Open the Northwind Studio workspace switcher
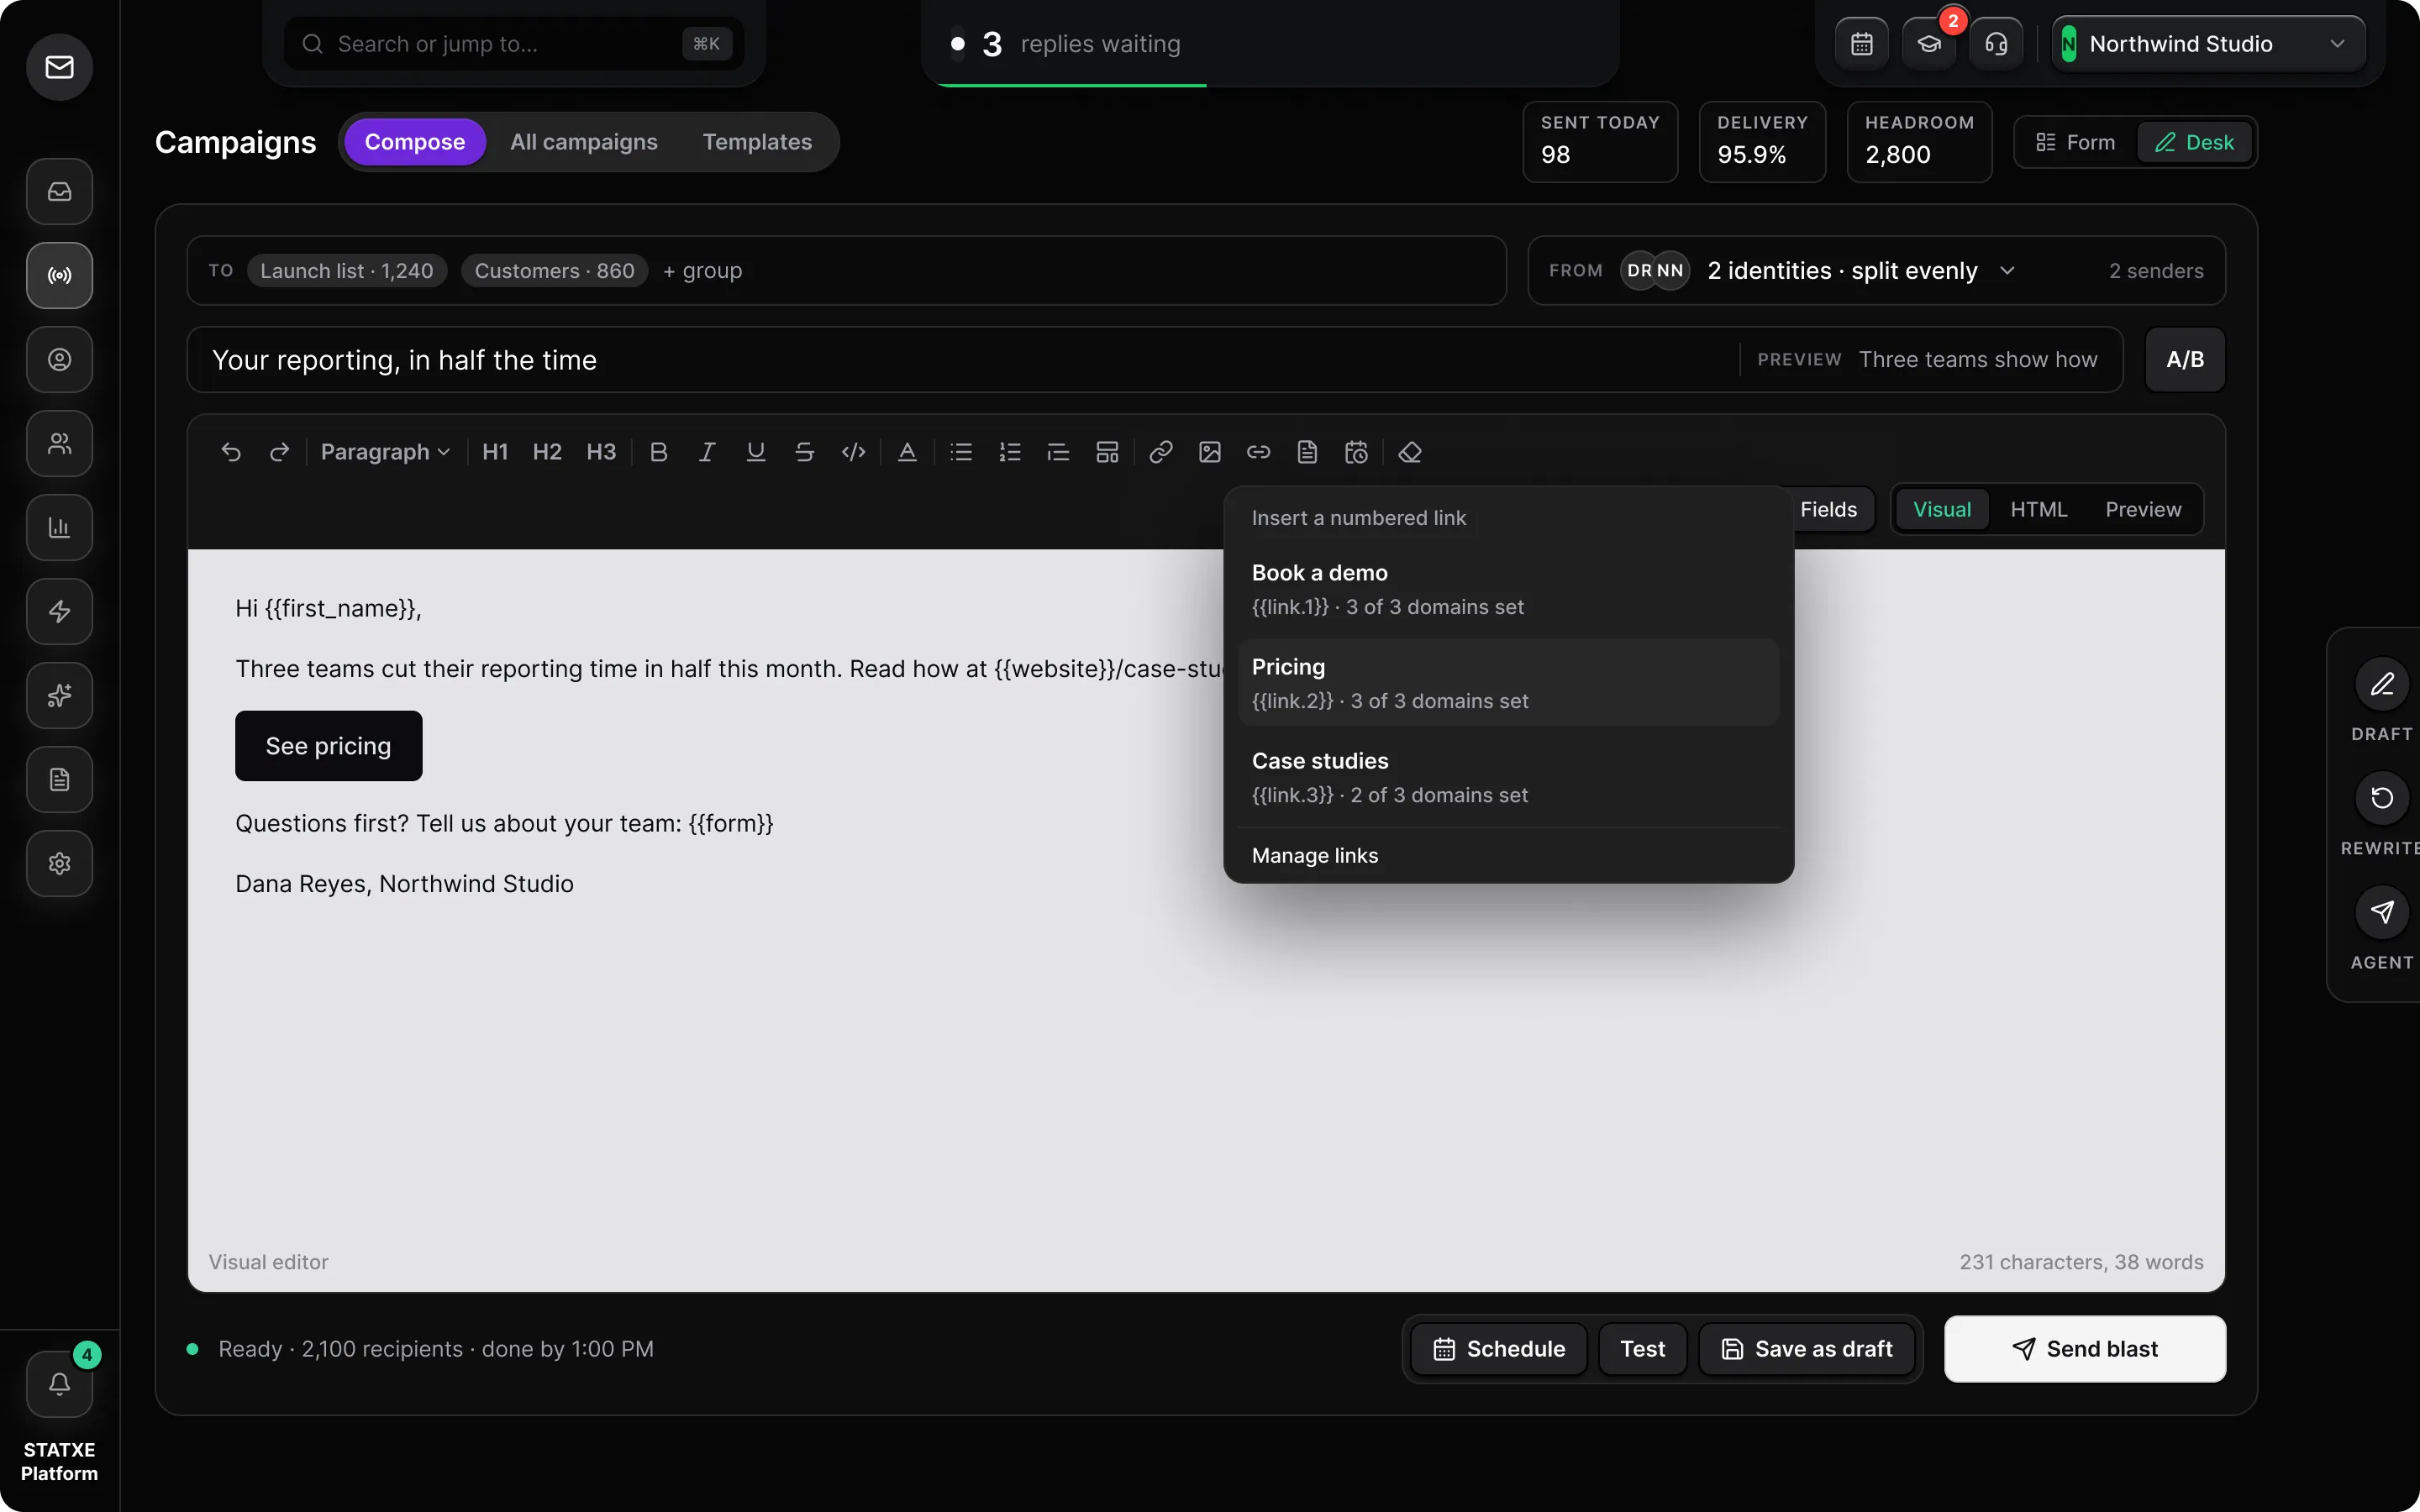Image resolution: width=2420 pixels, height=1512 pixels. point(2208,44)
